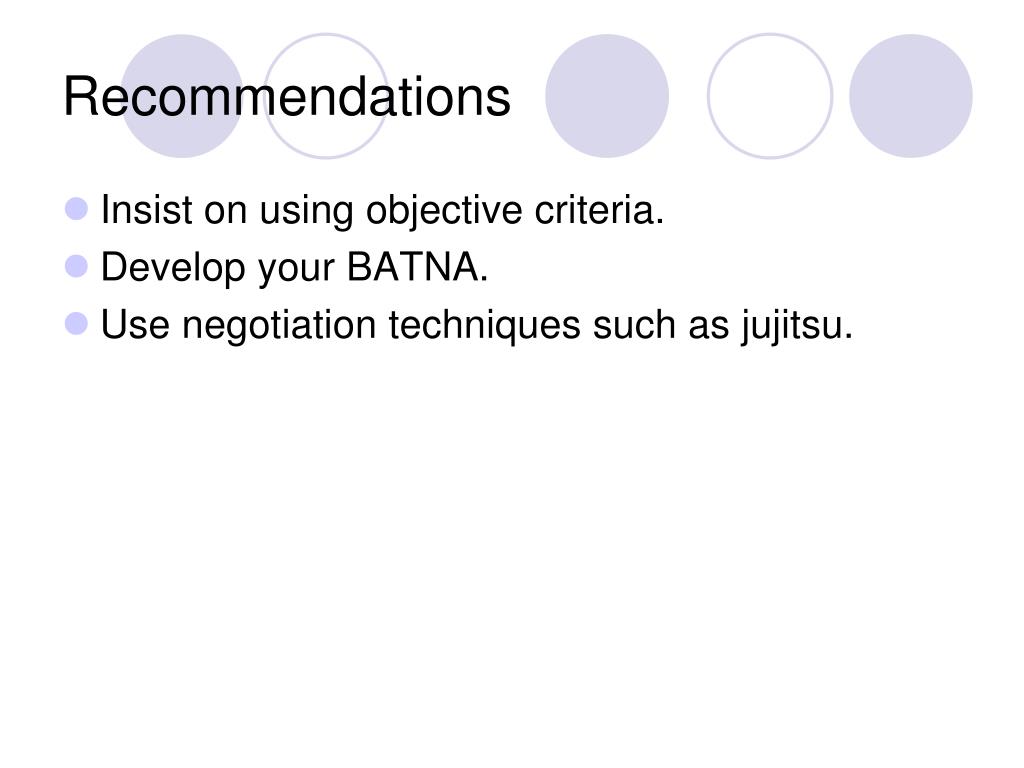Screen dimensions: 1024x768
Task: Select the line "Develop your BATNA."
Action: click(295, 268)
